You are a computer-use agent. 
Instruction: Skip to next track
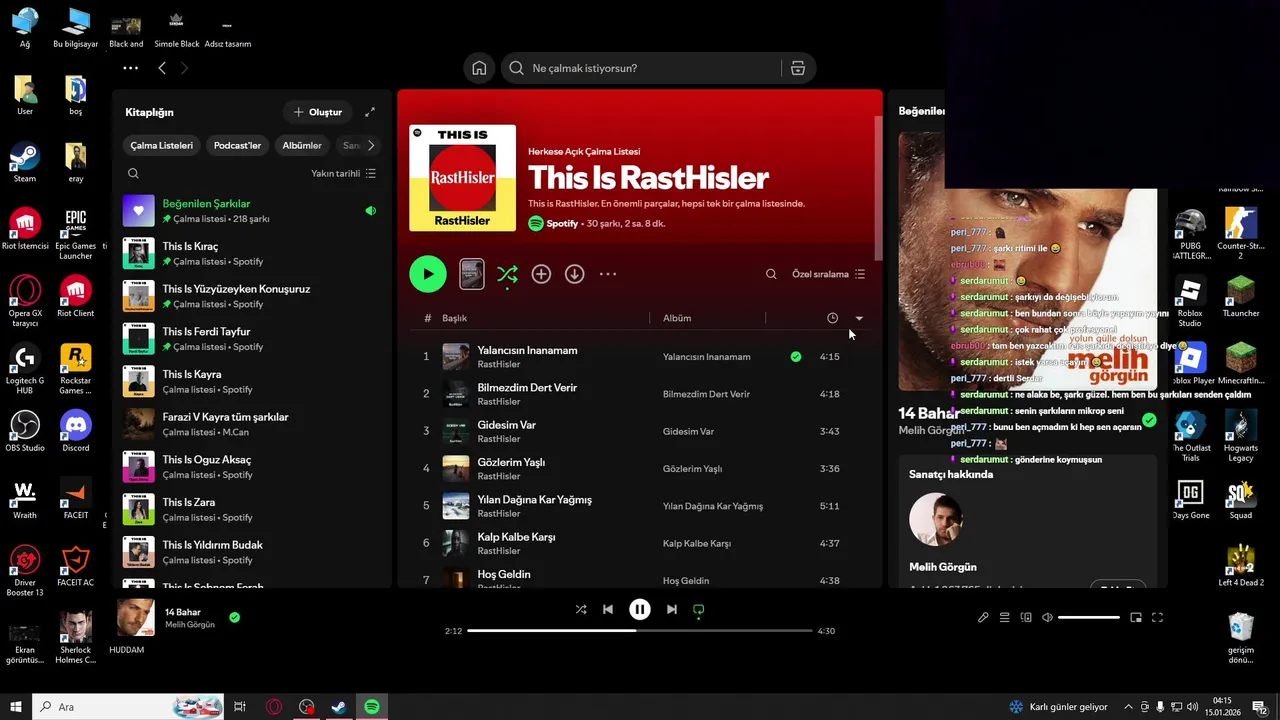coord(672,609)
